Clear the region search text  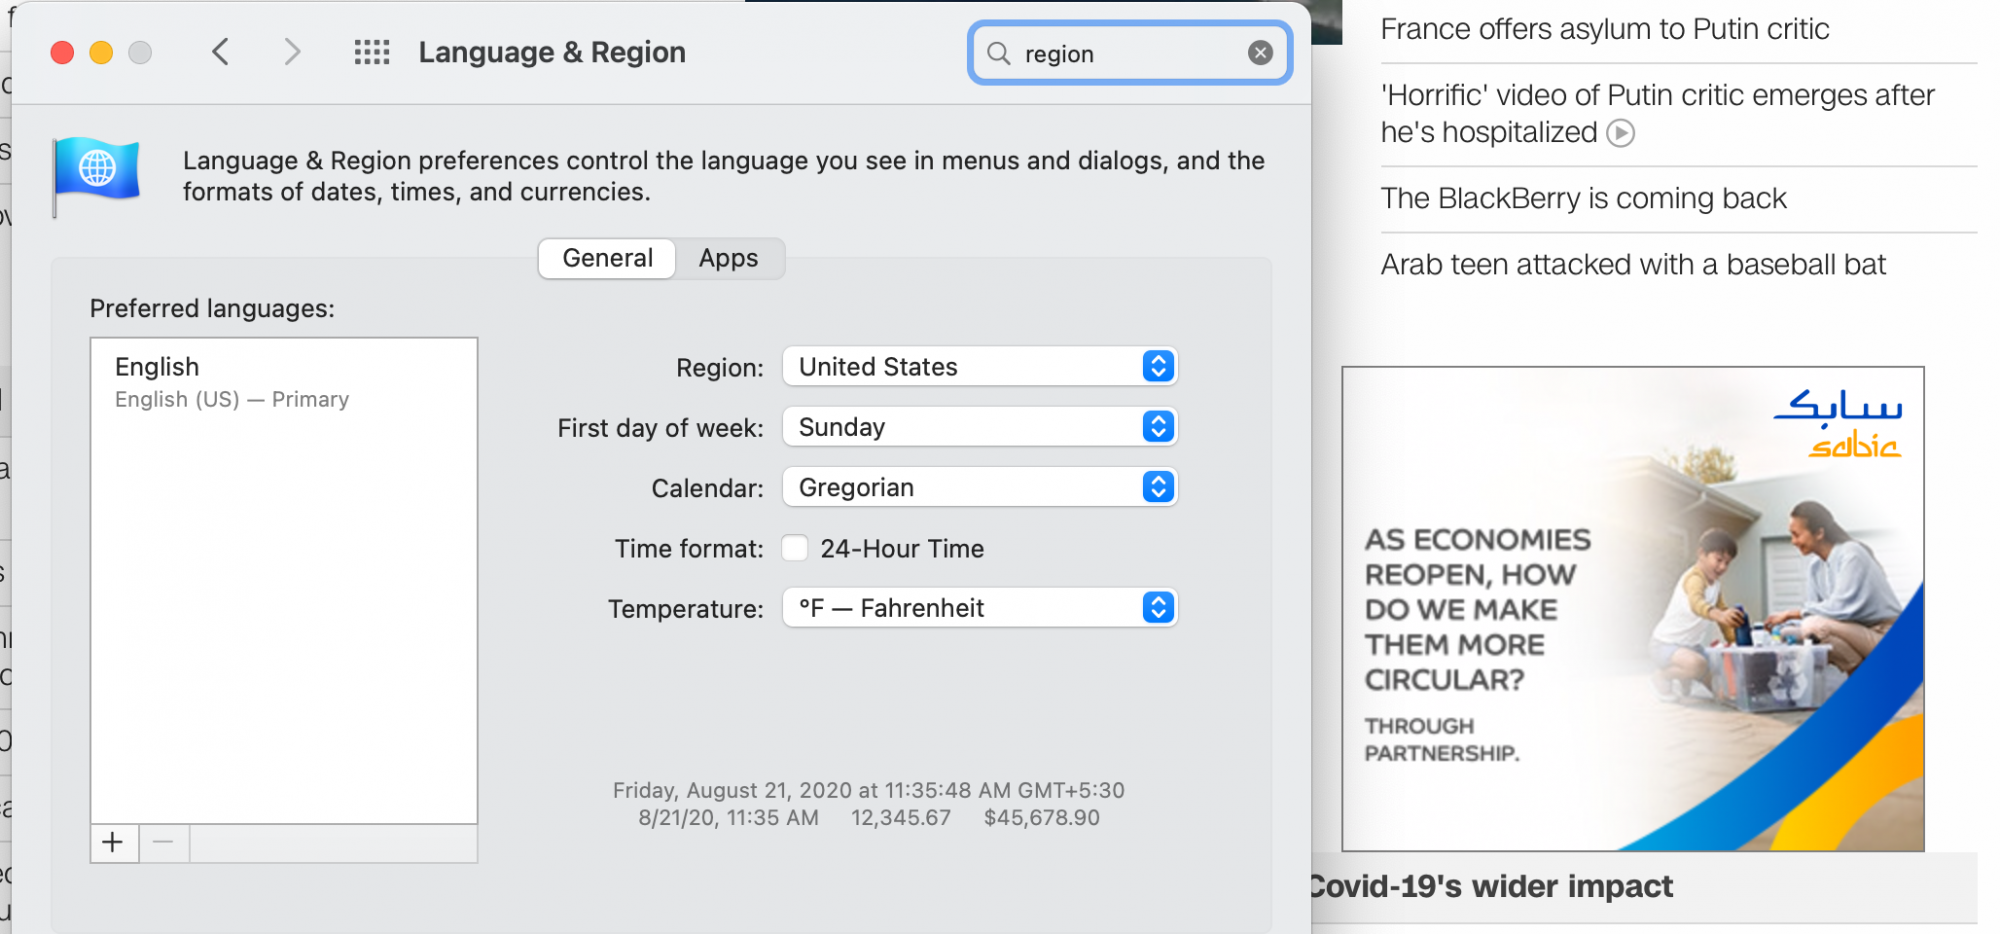click(1260, 53)
